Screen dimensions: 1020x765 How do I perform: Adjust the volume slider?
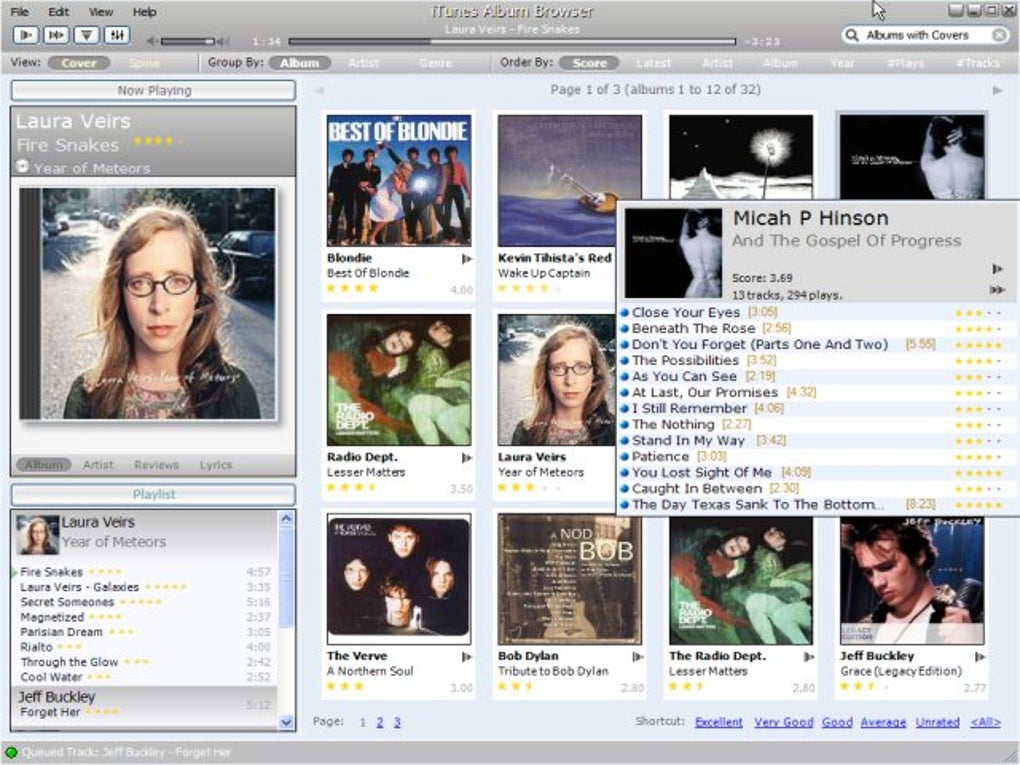point(188,42)
